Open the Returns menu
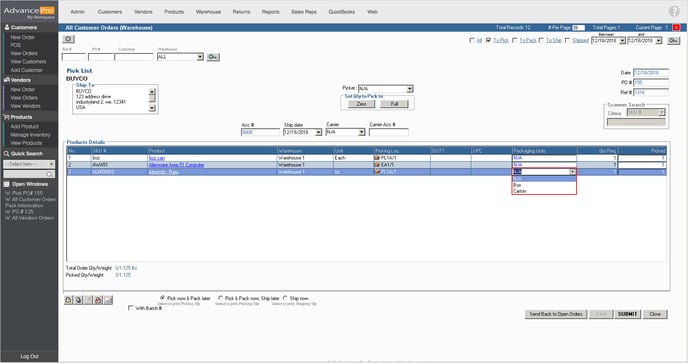Viewport: 688px width, 363px height. pos(241,12)
